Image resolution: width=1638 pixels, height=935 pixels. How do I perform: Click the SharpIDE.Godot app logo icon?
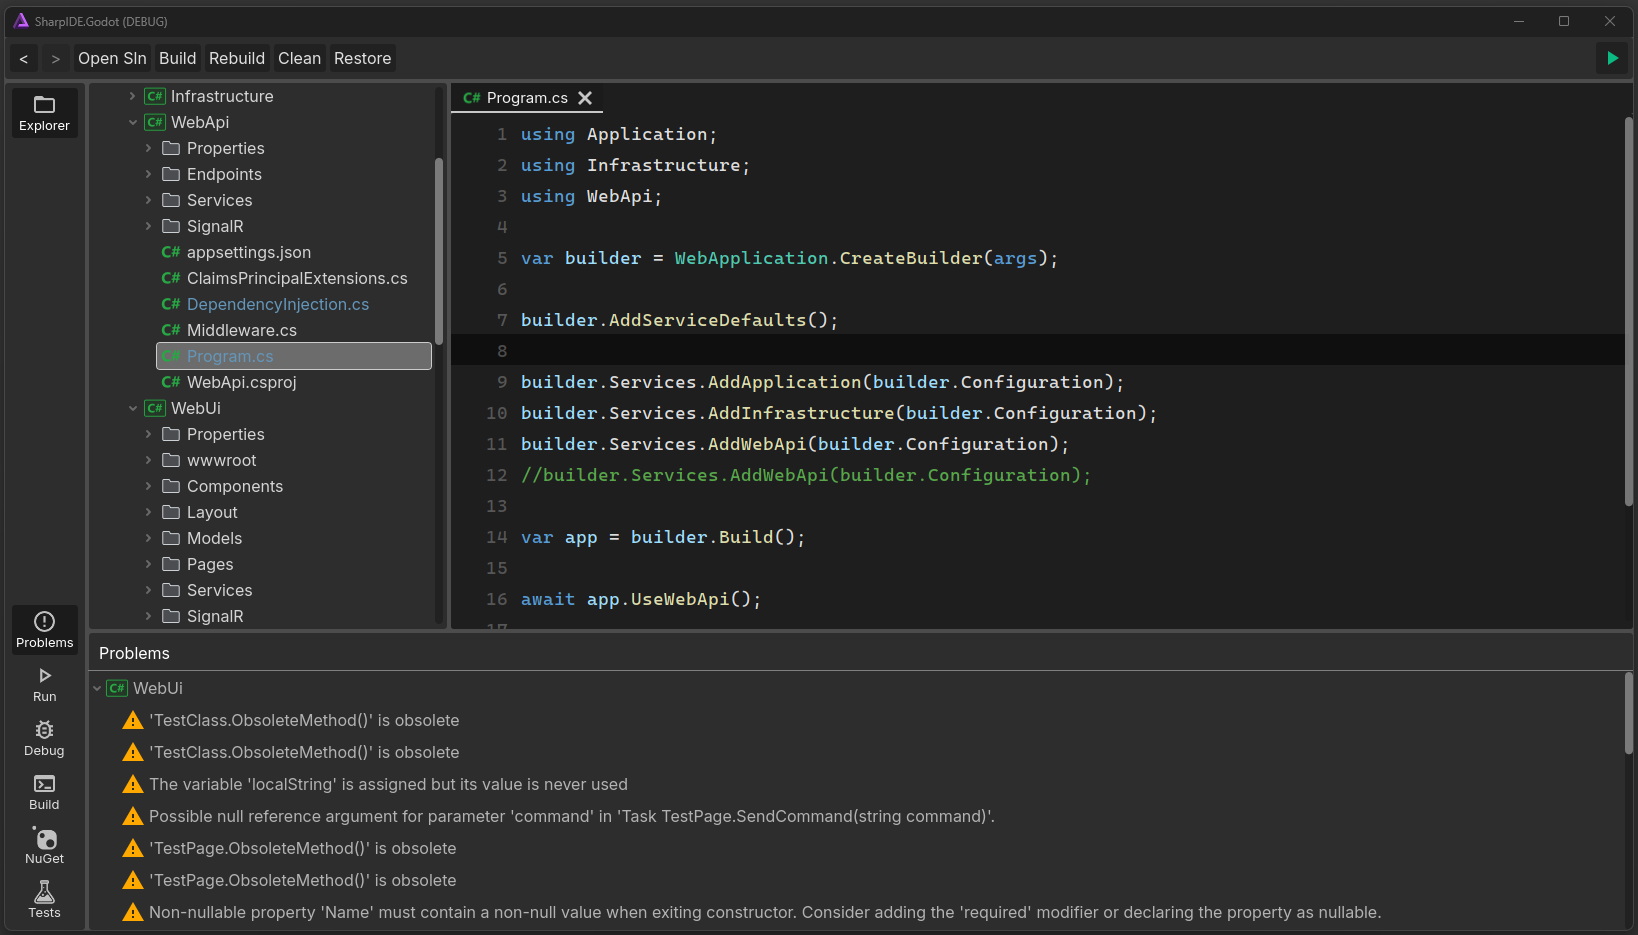click(21, 21)
